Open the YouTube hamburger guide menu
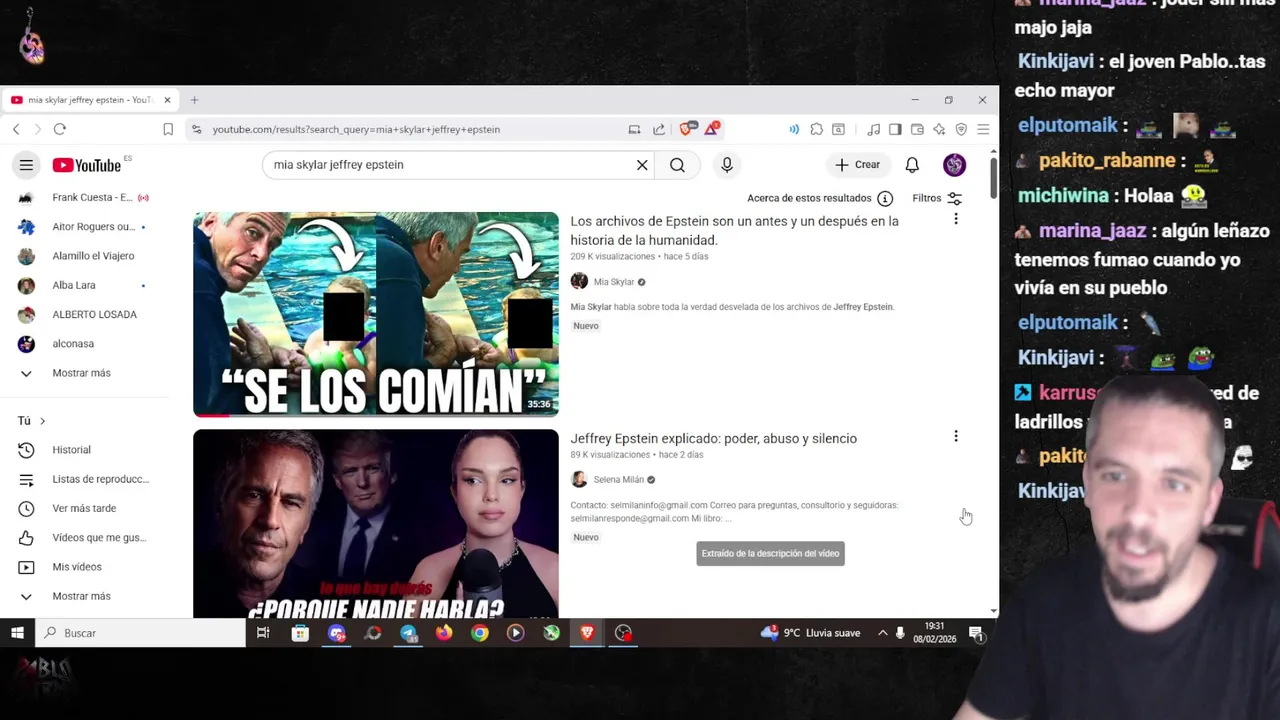Viewport: 1280px width, 720px height. click(x=26, y=165)
